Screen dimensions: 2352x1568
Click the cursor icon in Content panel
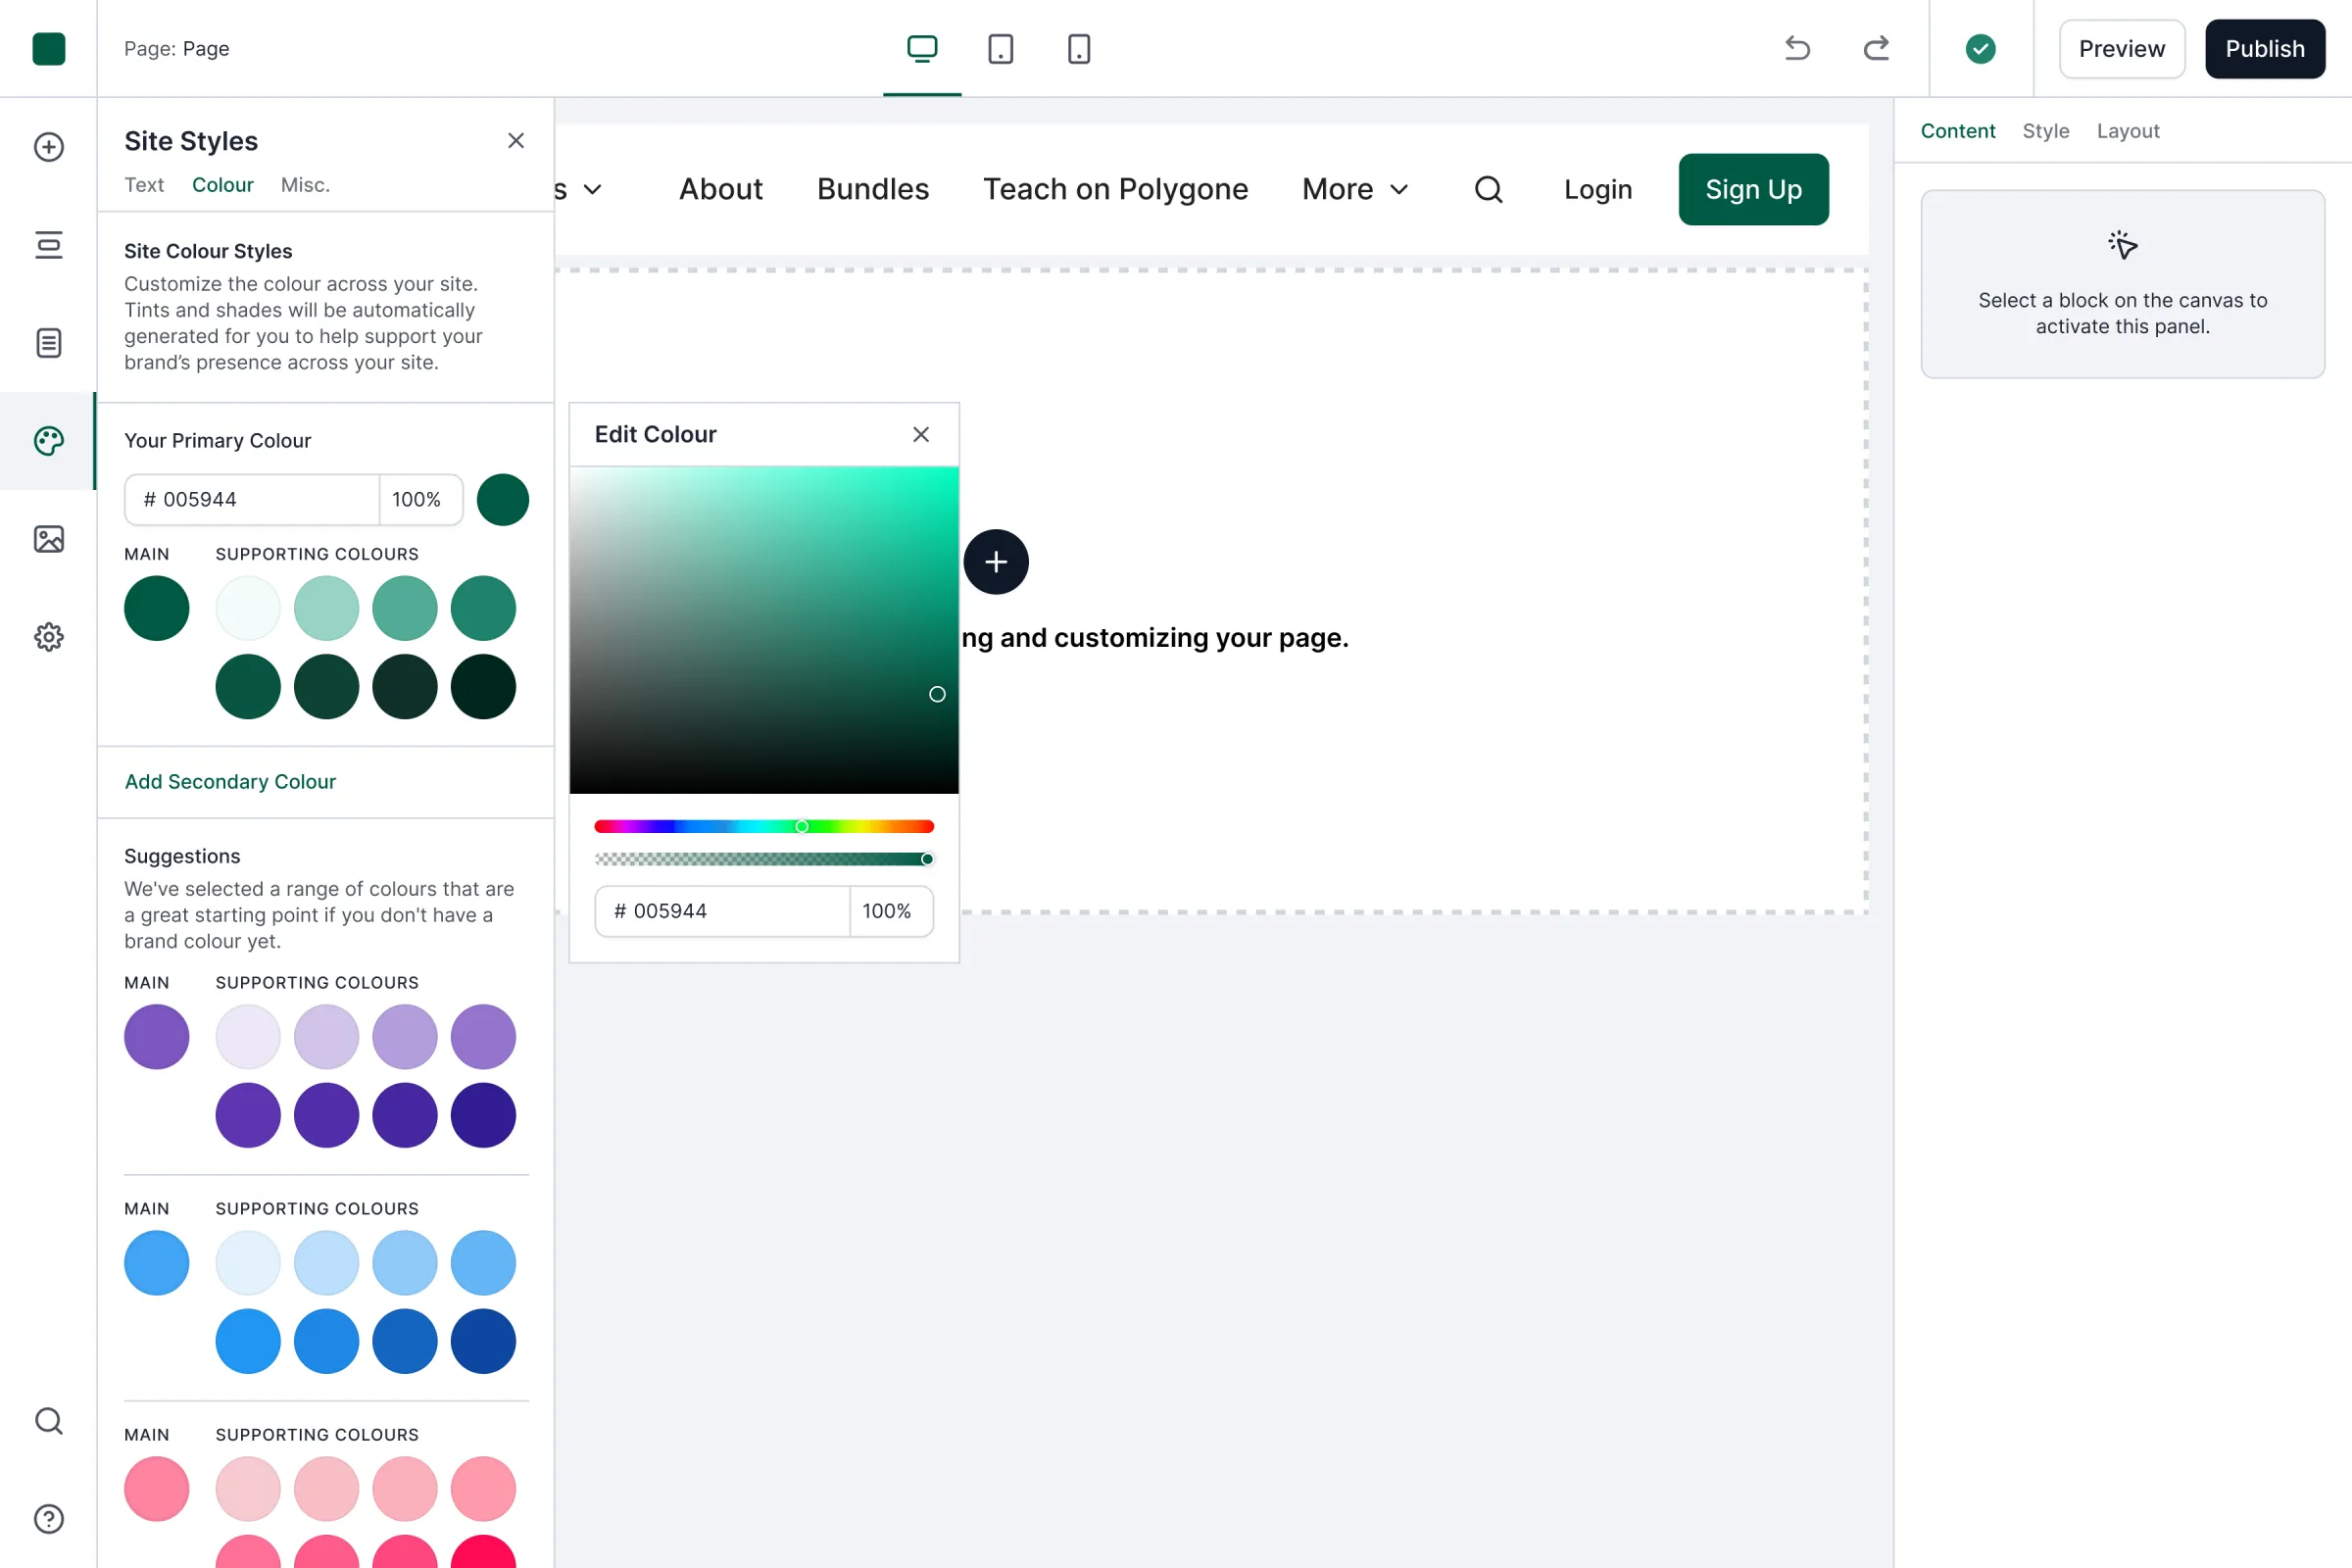(x=2122, y=245)
